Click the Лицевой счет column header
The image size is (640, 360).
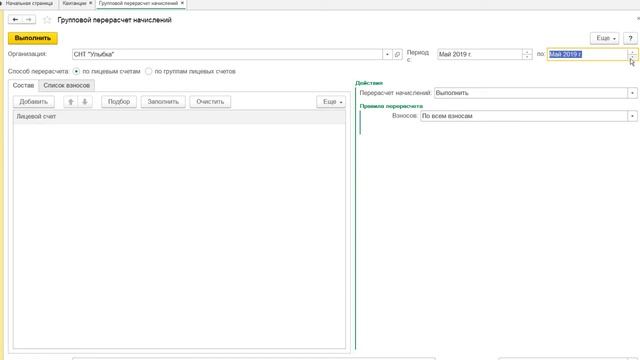click(179, 117)
